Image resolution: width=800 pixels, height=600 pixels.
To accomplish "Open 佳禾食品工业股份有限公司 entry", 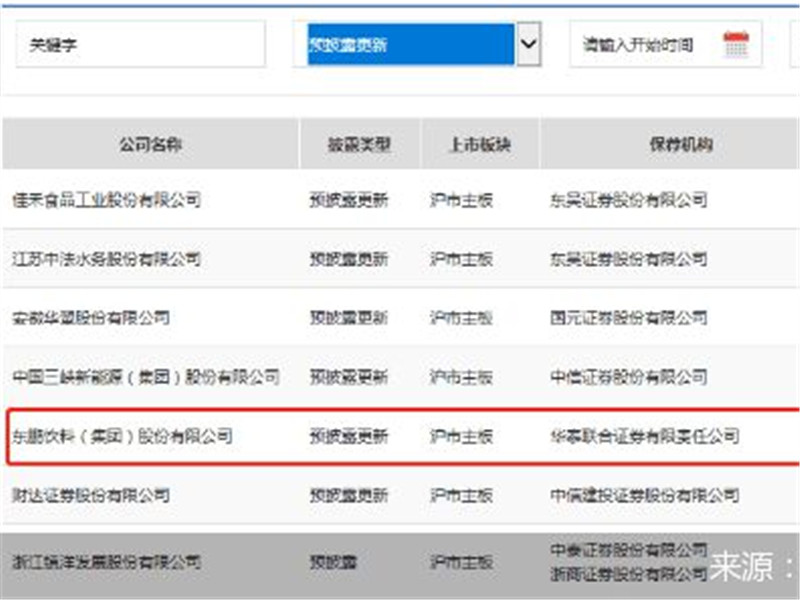I will click(x=107, y=199).
